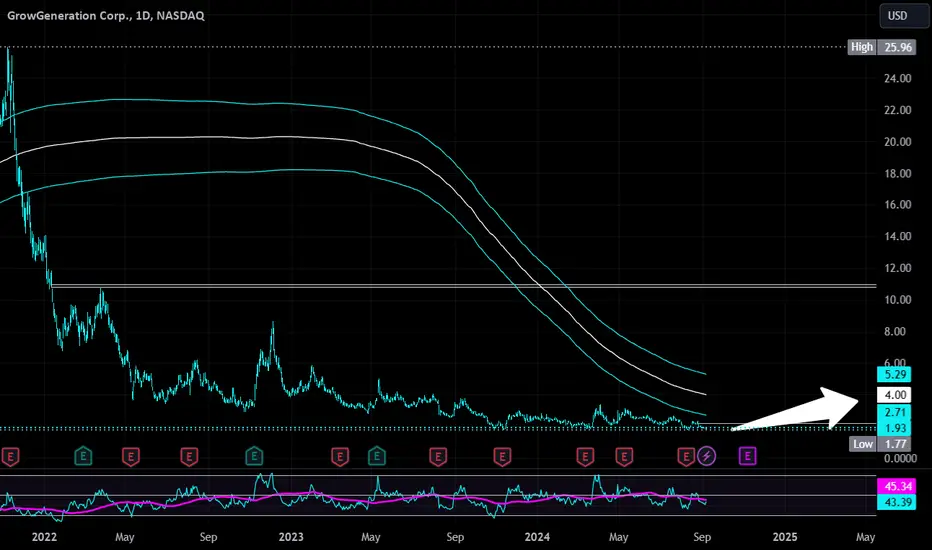Image resolution: width=932 pixels, height=550 pixels.
Task: Click the 20.00 level on the price axis
Action: [x=898, y=142]
